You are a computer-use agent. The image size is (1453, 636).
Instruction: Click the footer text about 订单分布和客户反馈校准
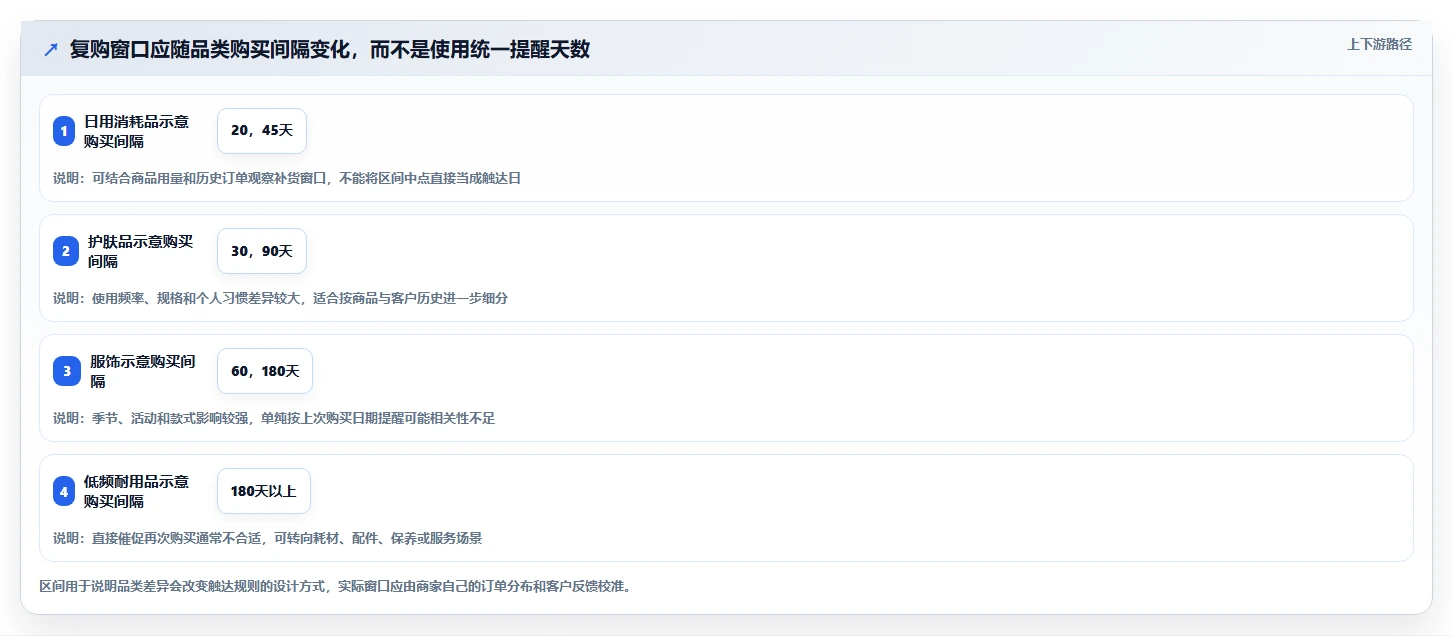(335, 586)
